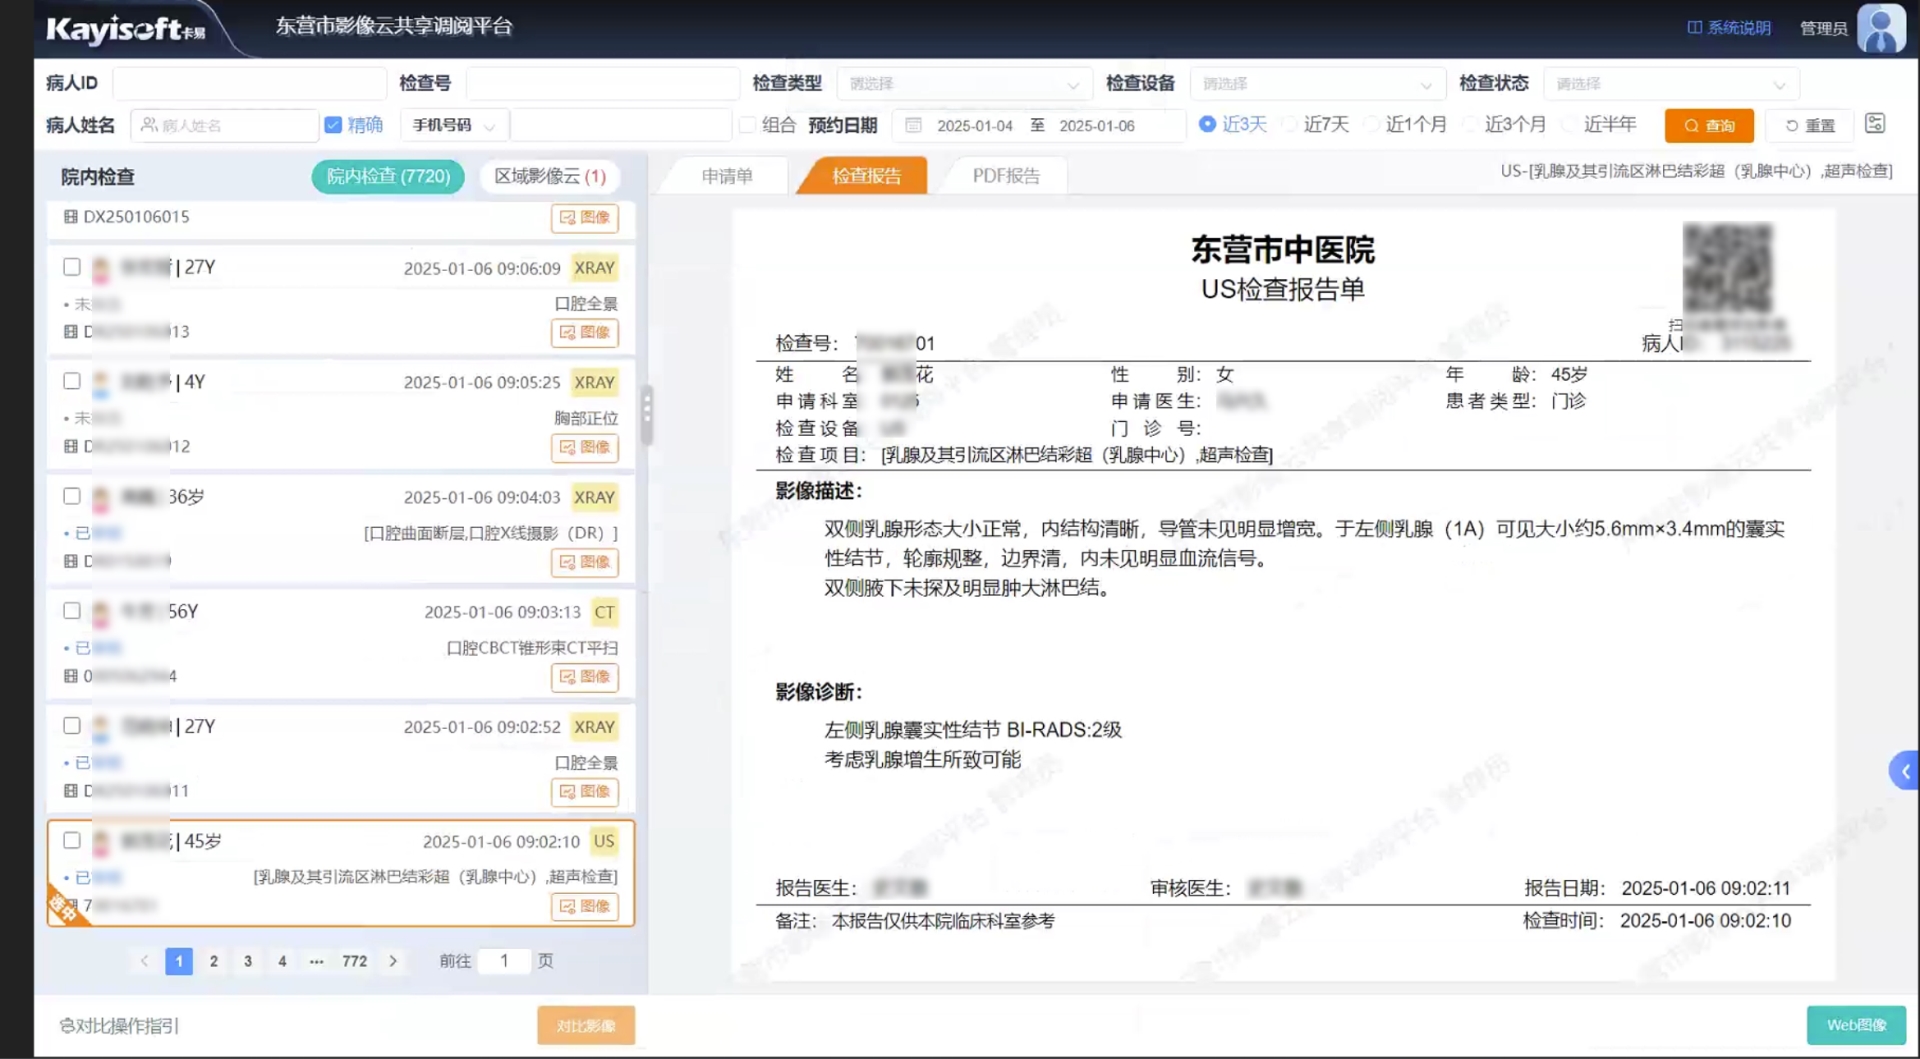Image resolution: width=1920 pixels, height=1059 pixels.
Task: Open 图像 for the 口腔全景 09:06:09 exam
Action: pyautogui.click(x=585, y=332)
